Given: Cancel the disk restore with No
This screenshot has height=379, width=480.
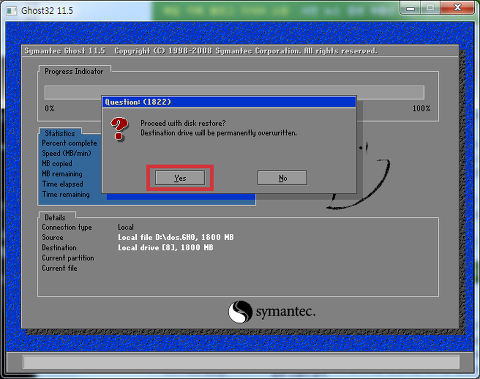Looking at the screenshot, I should pos(282,178).
